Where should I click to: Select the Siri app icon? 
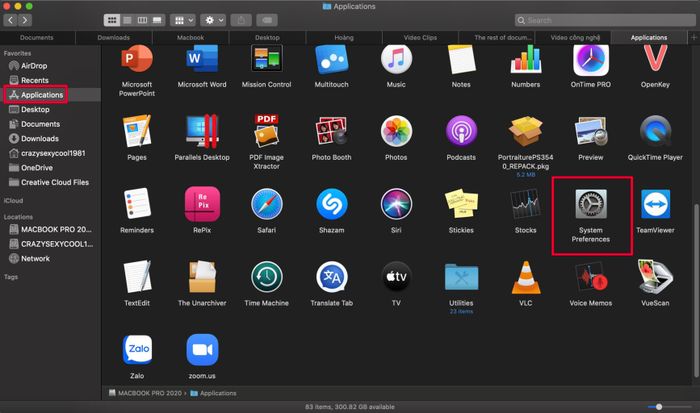(396, 204)
